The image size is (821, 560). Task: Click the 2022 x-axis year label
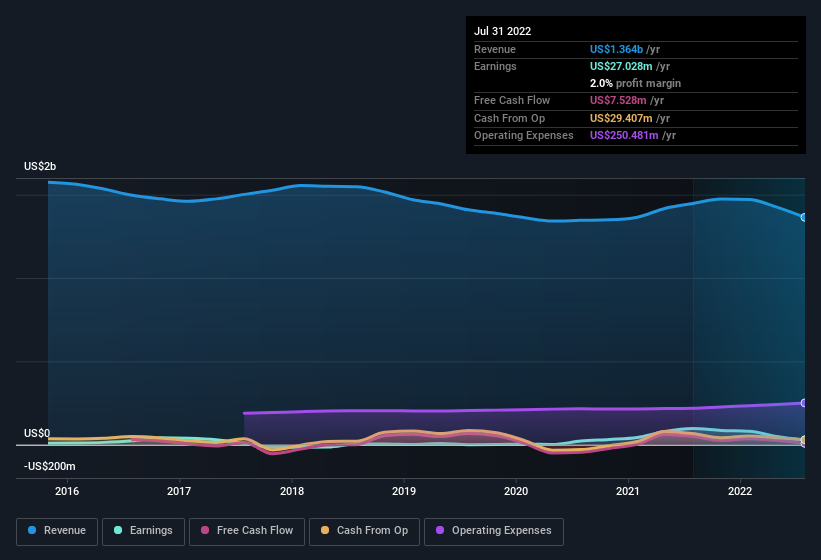click(740, 491)
